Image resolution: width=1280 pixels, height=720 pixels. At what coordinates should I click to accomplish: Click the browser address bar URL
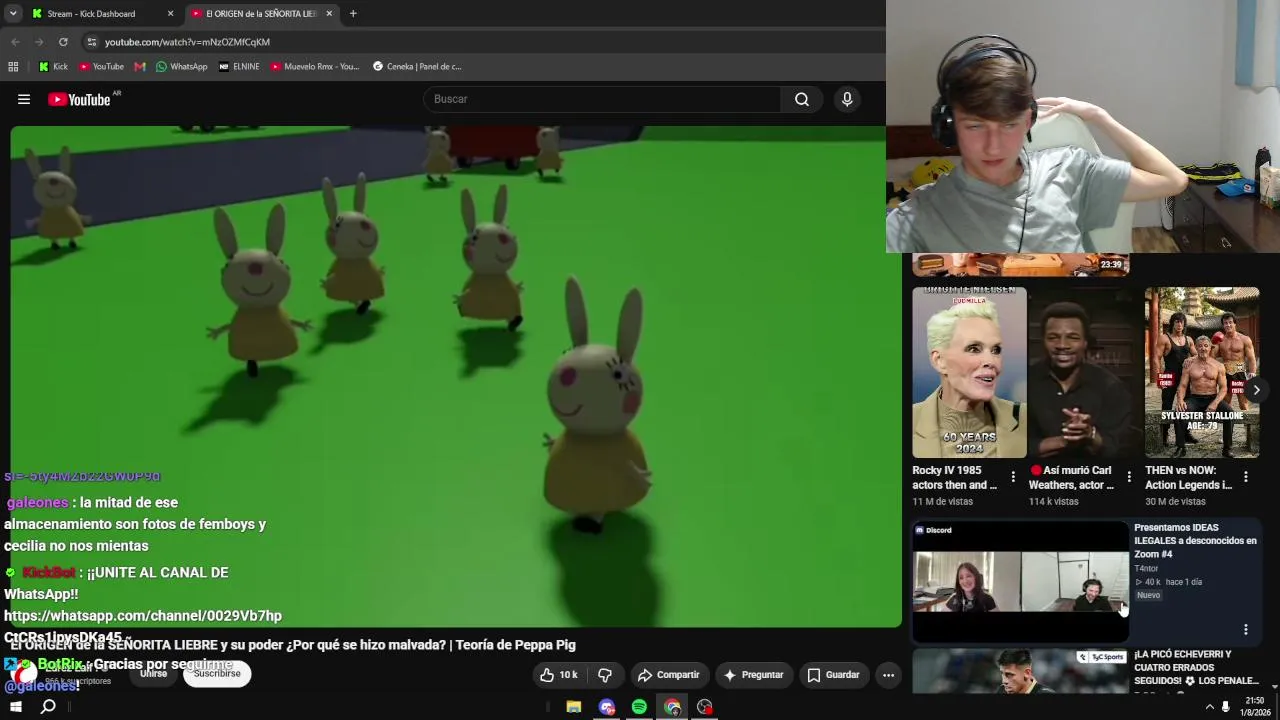[x=187, y=42]
